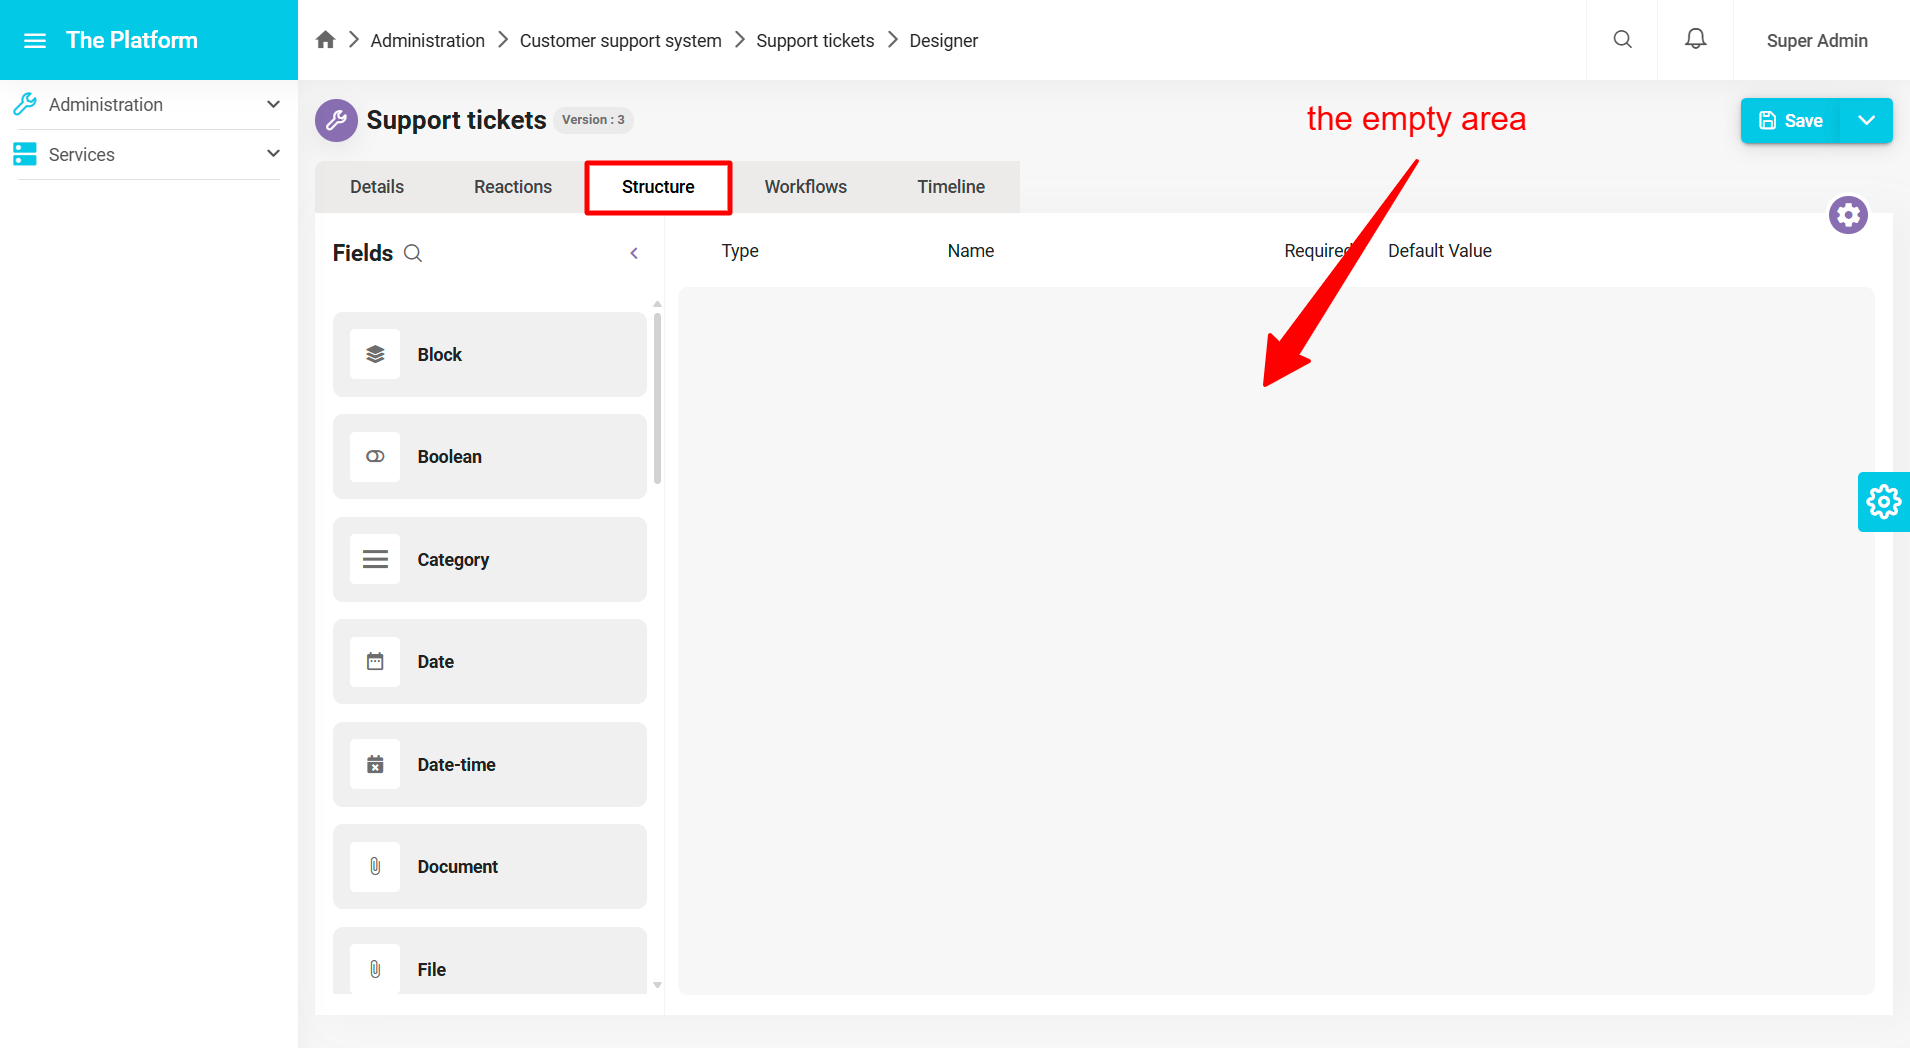
Task: Pick the Block field item
Action: point(489,355)
